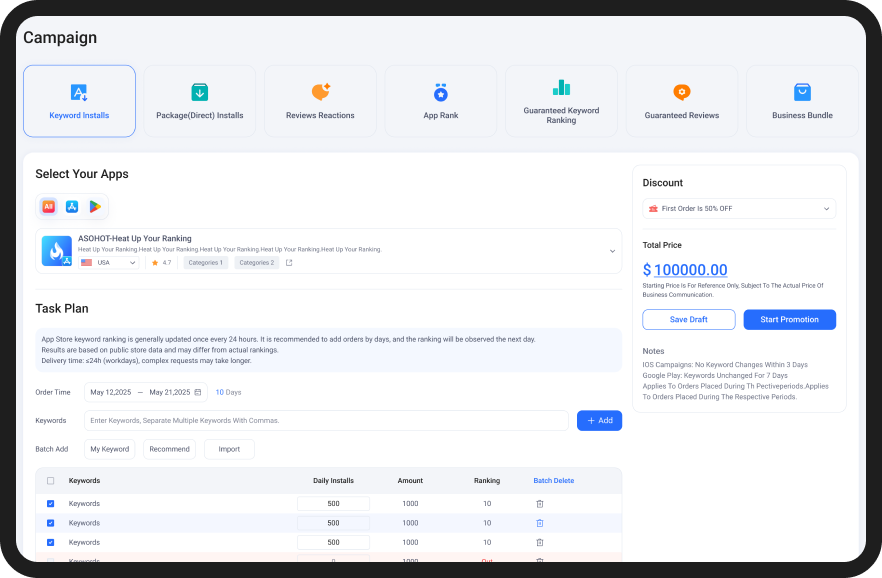Click the Categories 1 tag
The width and height of the screenshot is (882, 578).
pyautogui.click(x=206, y=263)
